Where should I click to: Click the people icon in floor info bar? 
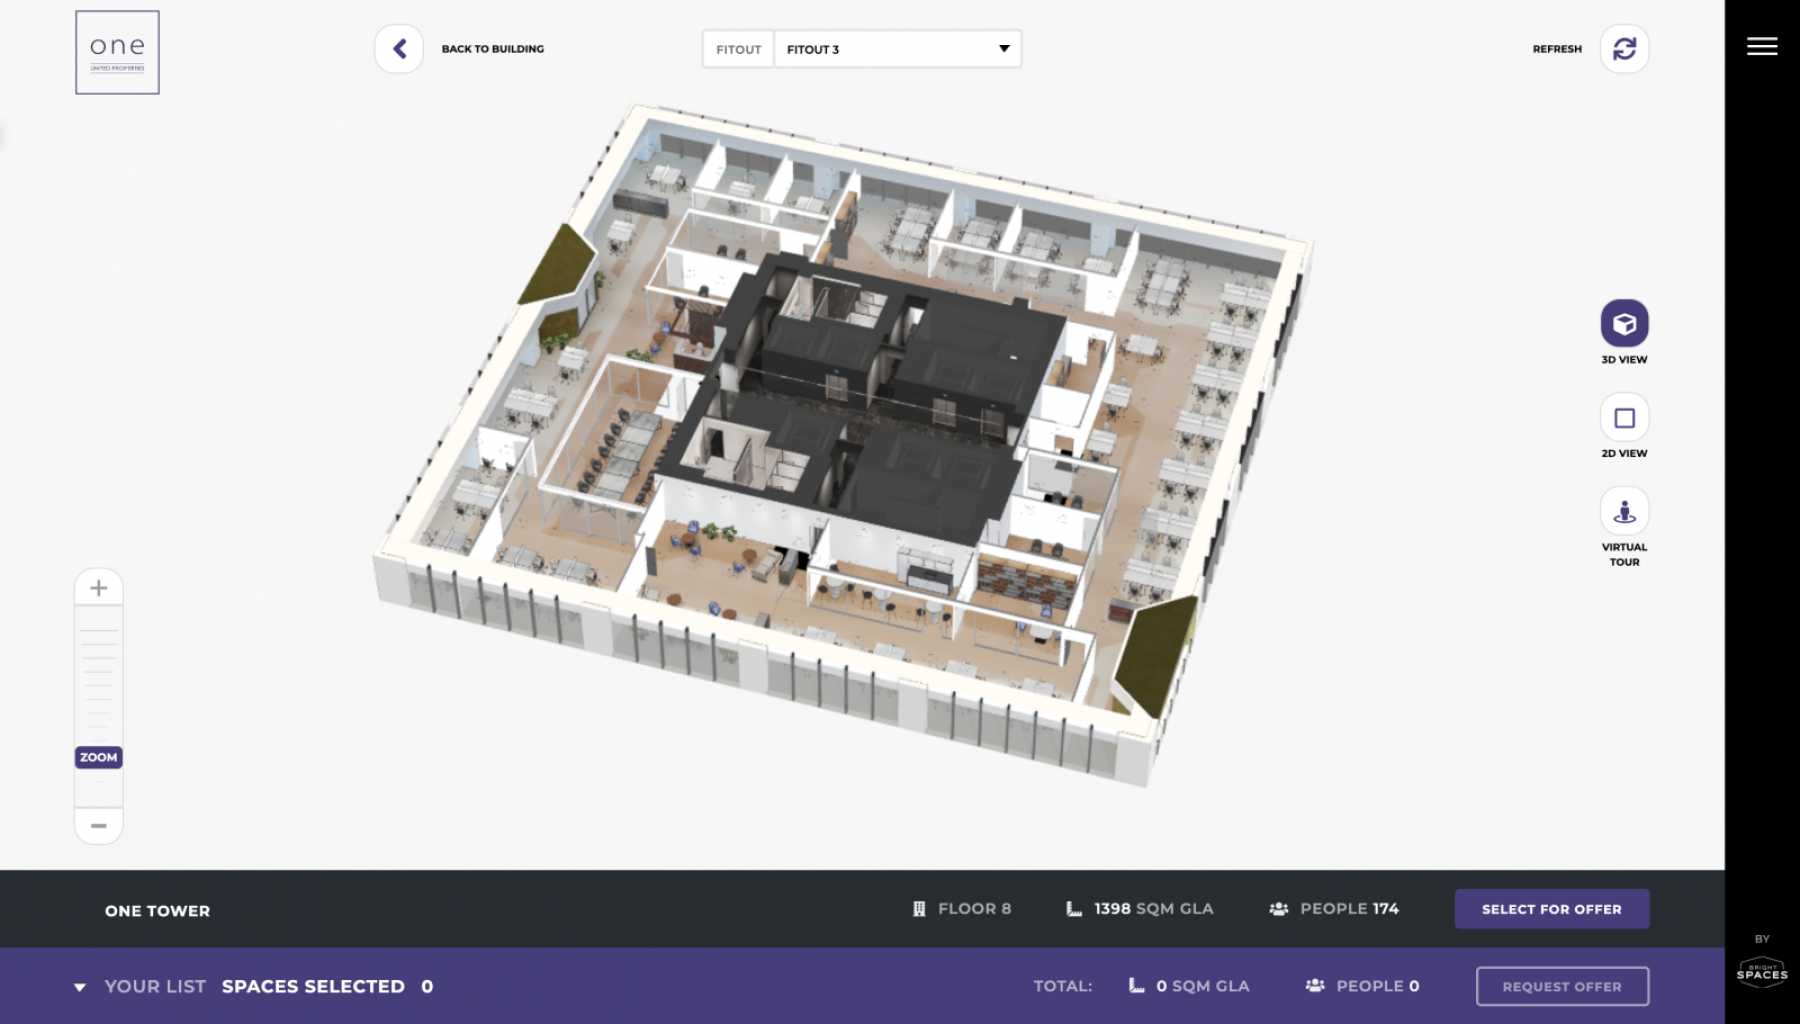[1278, 909]
